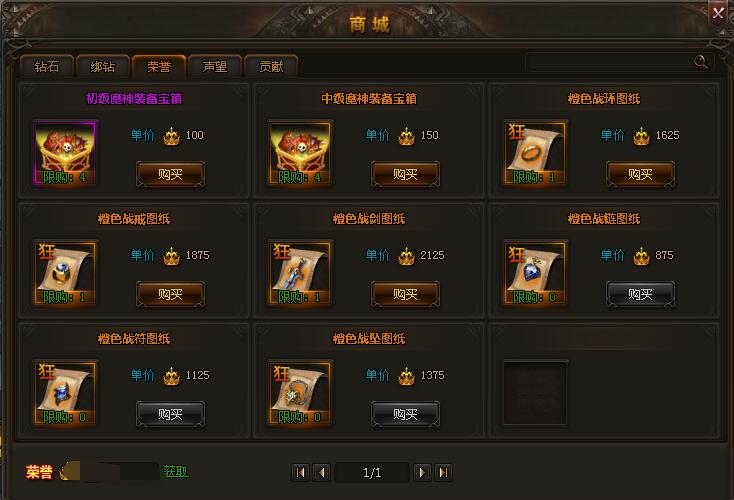This screenshot has width=734, height=500.
Task: Switch to the 钻石 tab
Action: click(x=47, y=66)
